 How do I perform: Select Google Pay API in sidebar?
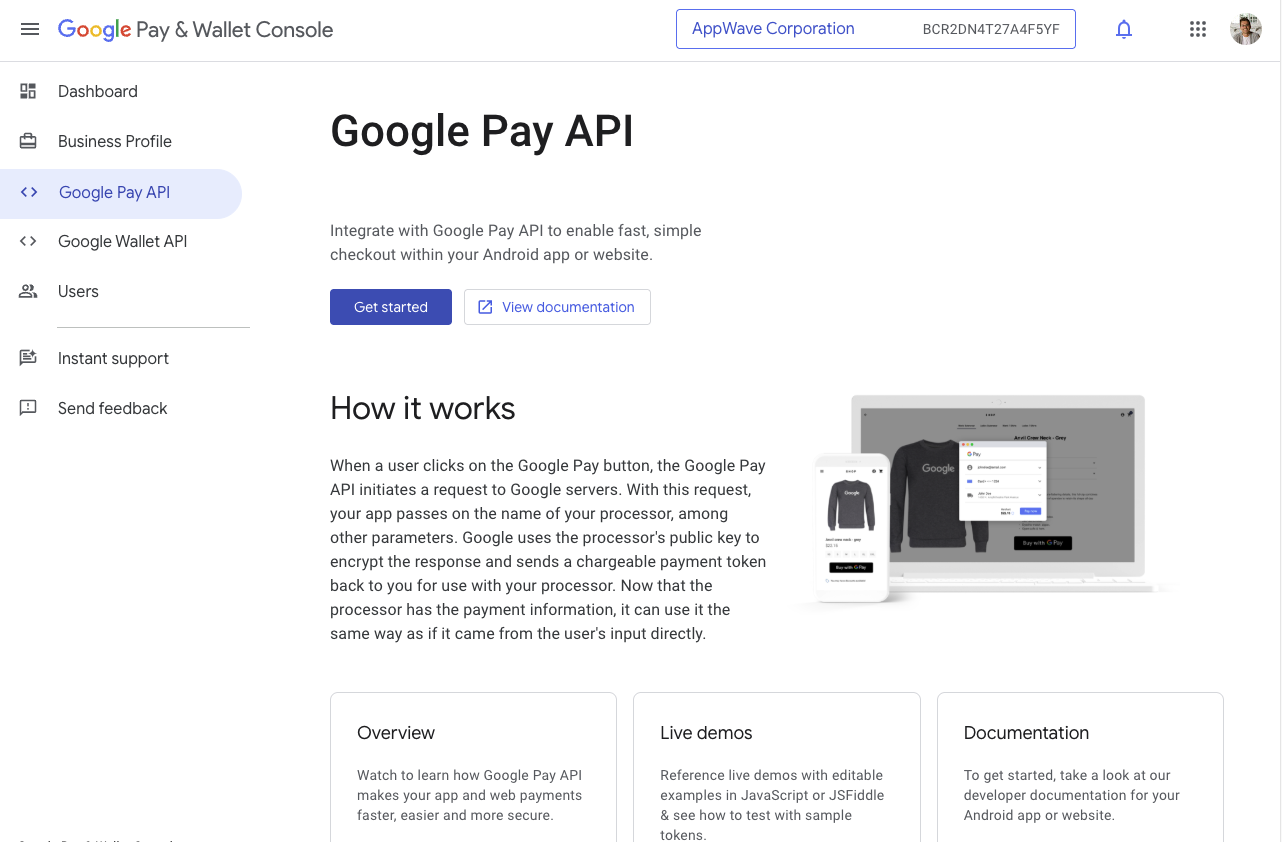(121, 193)
